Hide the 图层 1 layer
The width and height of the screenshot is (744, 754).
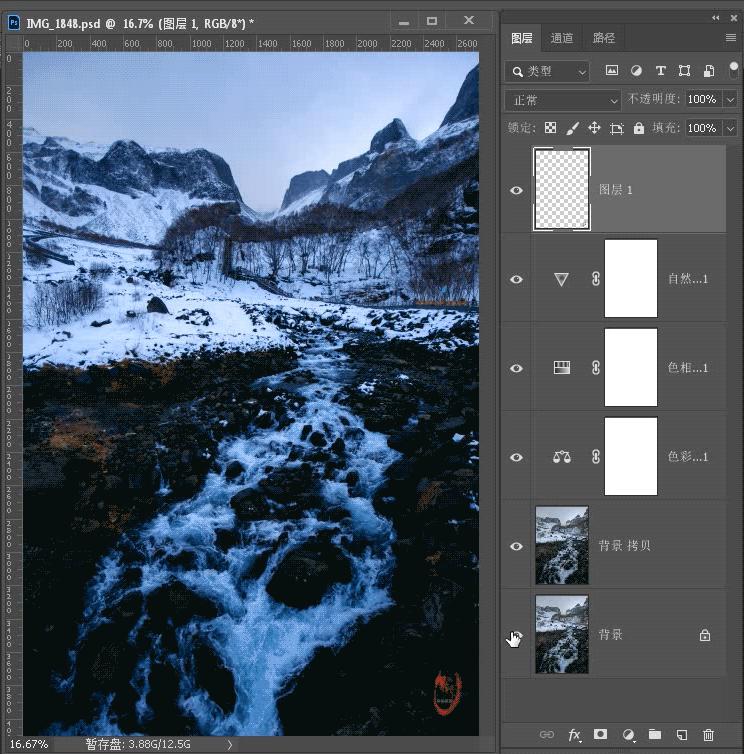[517, 190]
